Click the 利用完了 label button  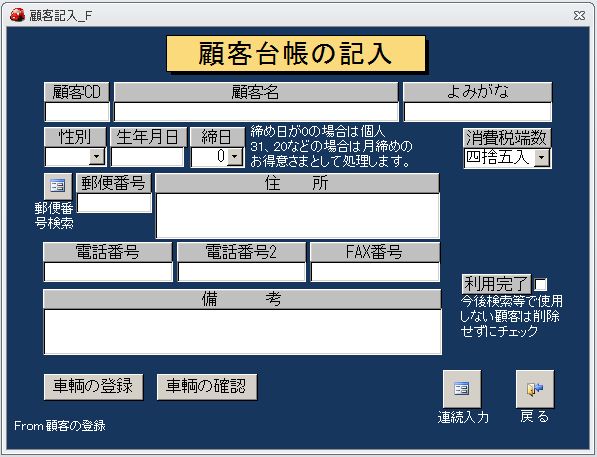click(x=496, y=284)
